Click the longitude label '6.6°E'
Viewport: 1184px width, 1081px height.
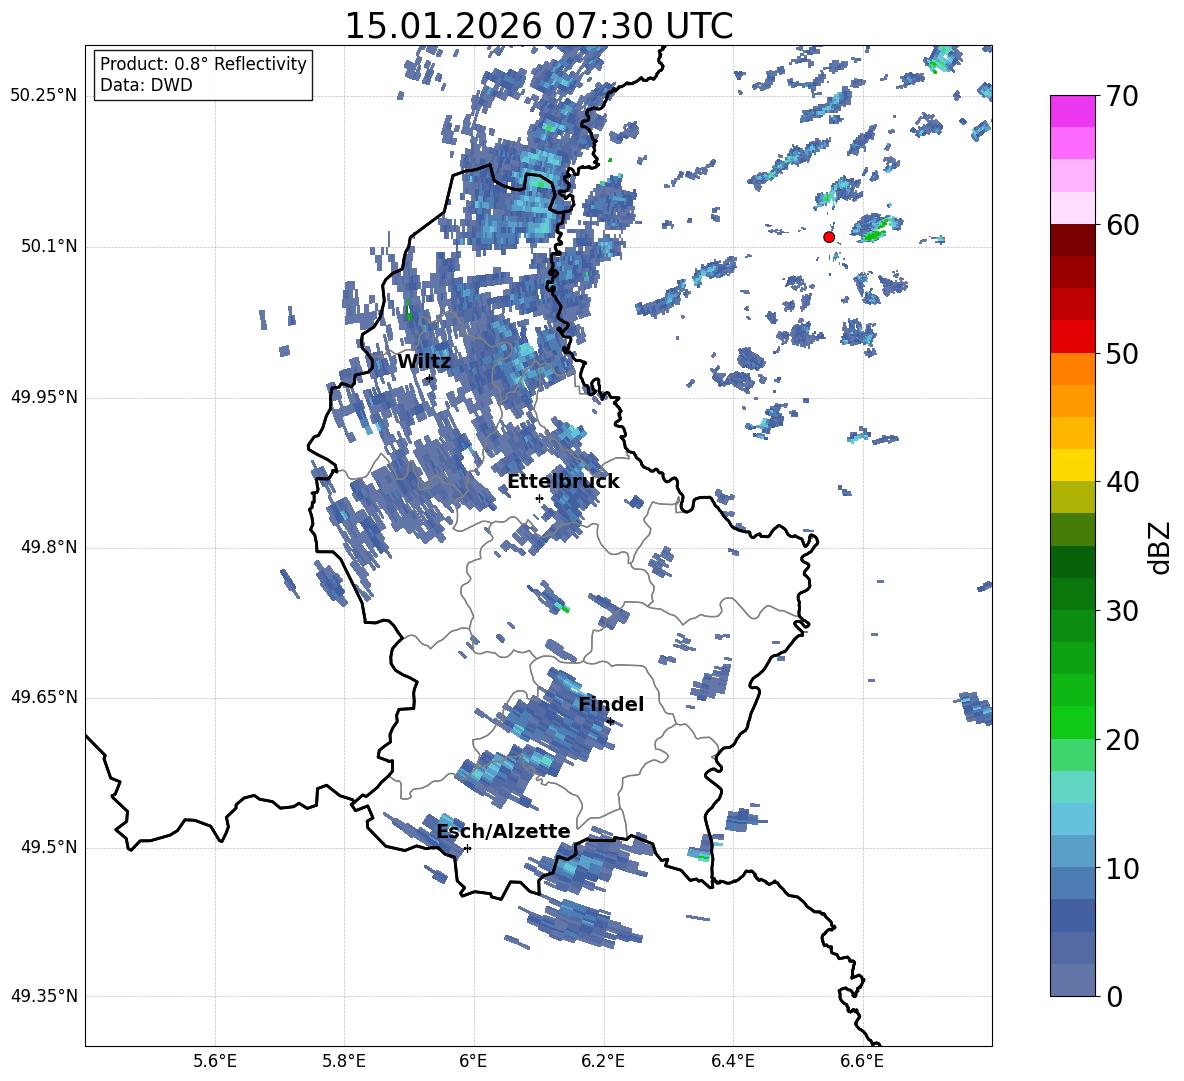point(862,1062)
